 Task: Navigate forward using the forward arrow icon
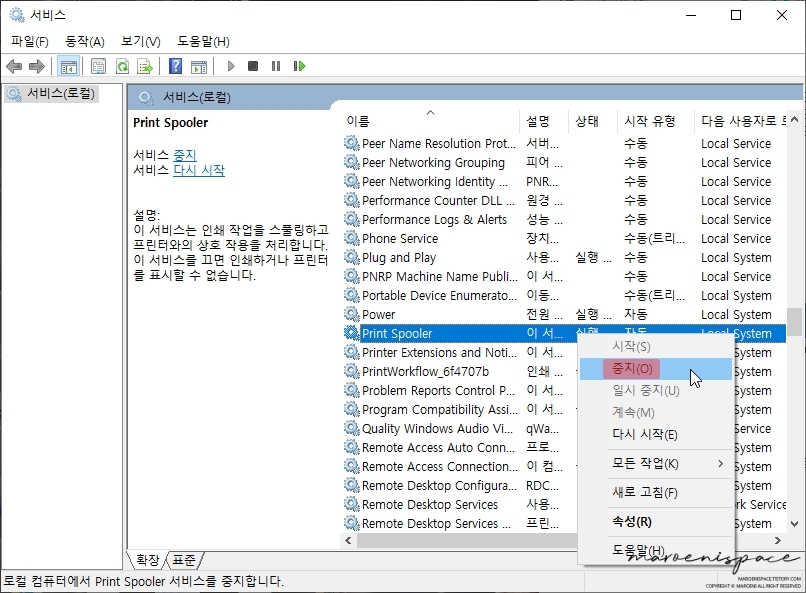point(38,66)
